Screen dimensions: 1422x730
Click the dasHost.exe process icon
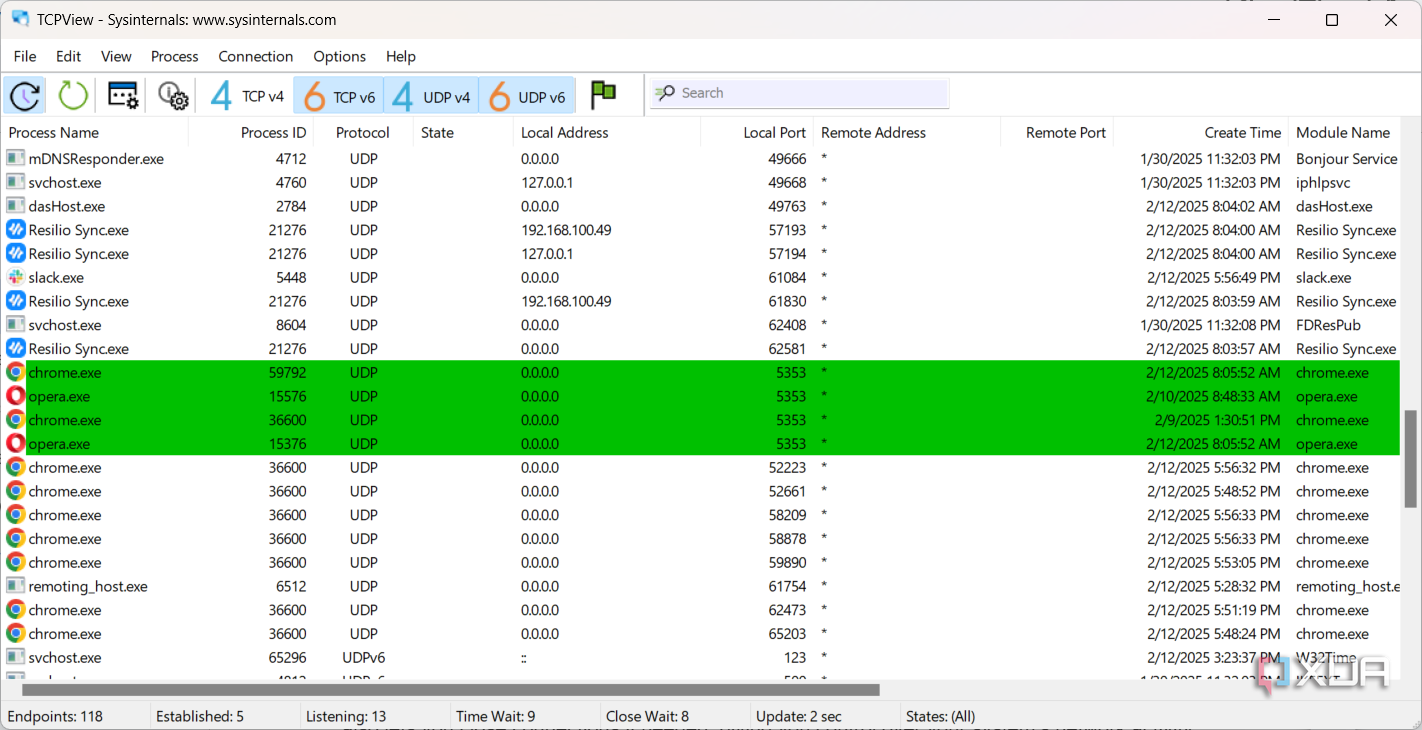click(x=15, y=206)
